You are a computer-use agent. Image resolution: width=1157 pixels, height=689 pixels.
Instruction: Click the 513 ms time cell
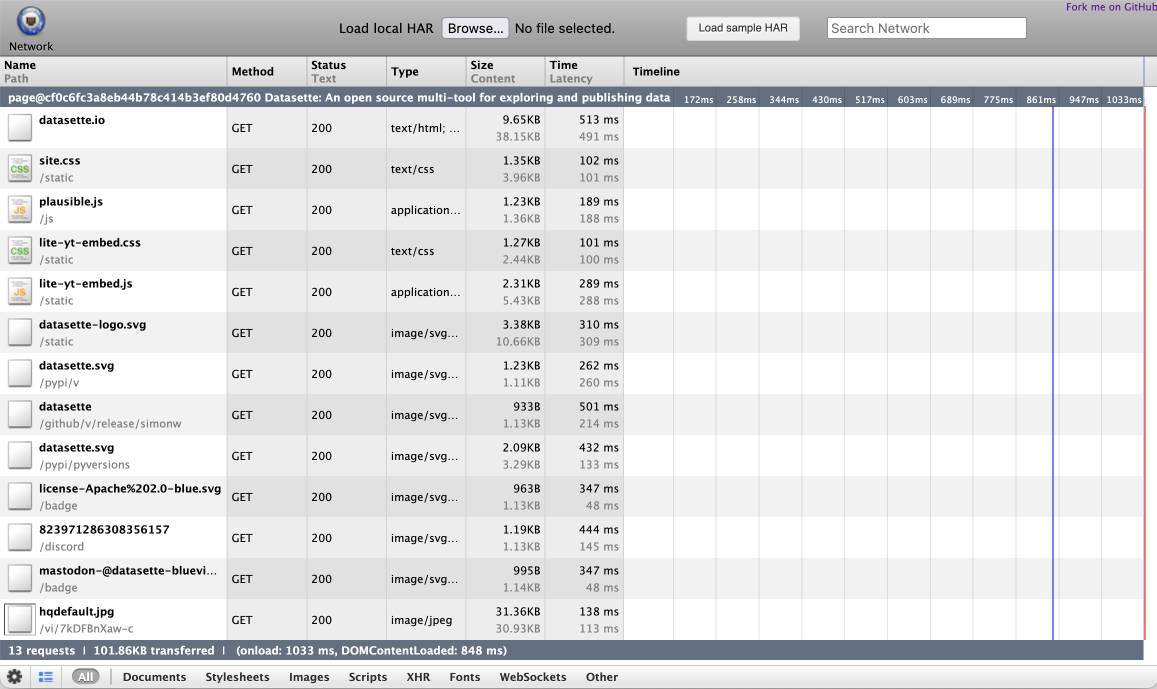(599, 120)
